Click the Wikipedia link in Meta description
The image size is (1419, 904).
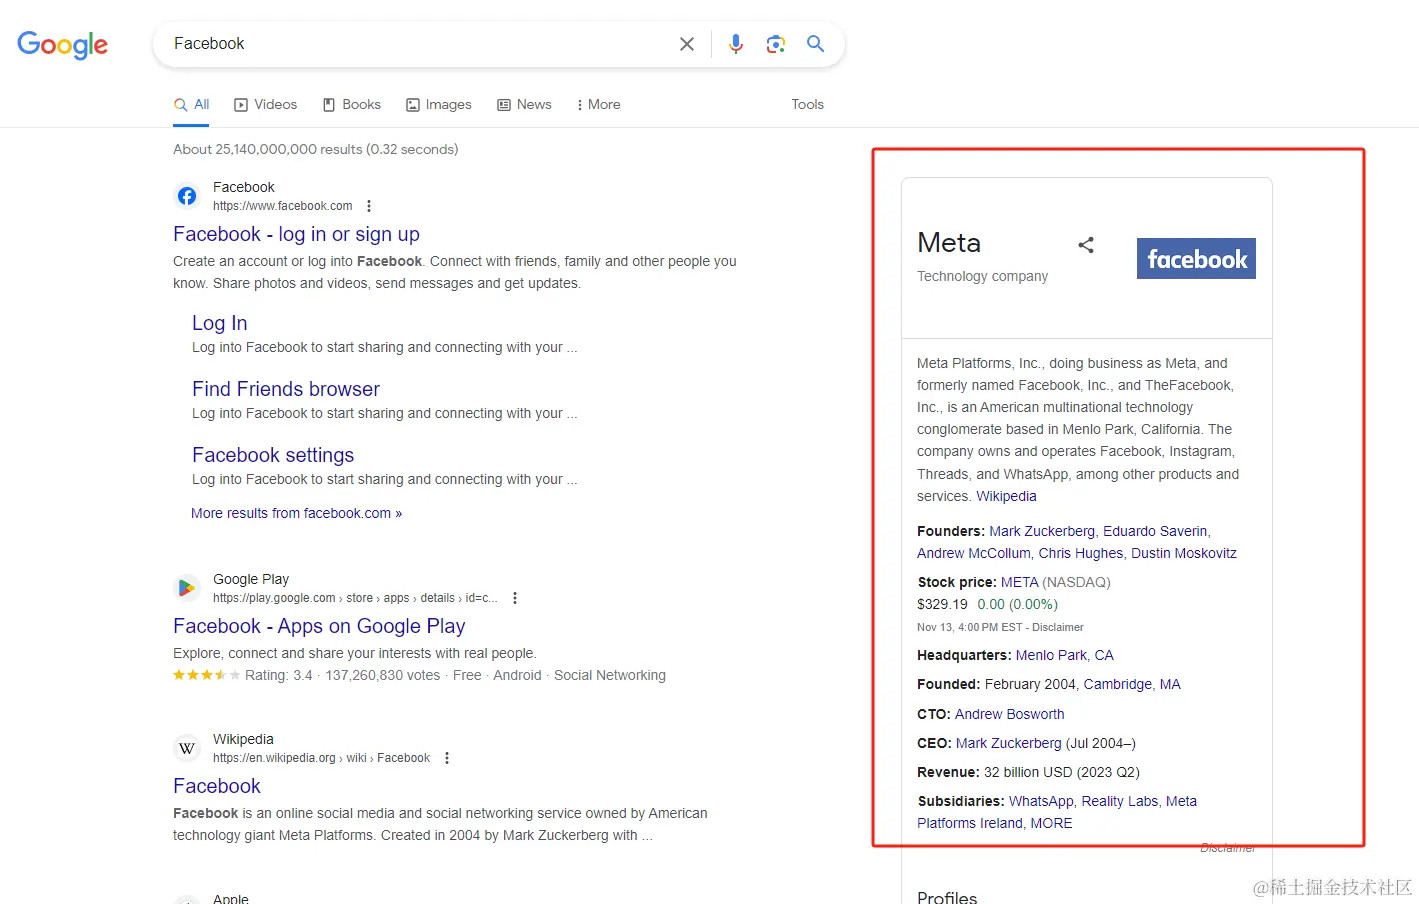tap(1006, 496)
